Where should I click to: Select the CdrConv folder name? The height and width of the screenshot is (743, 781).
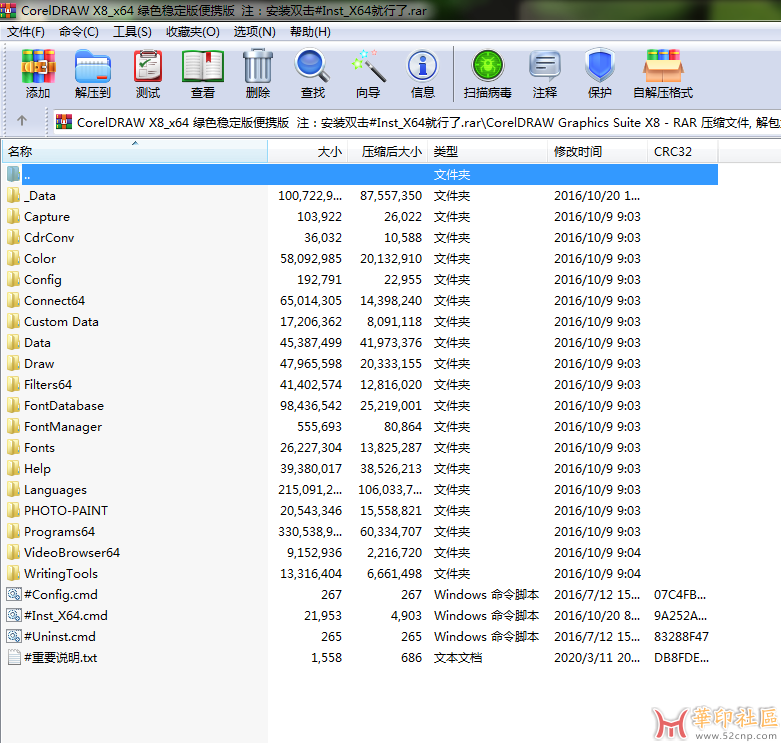[49, 238]
